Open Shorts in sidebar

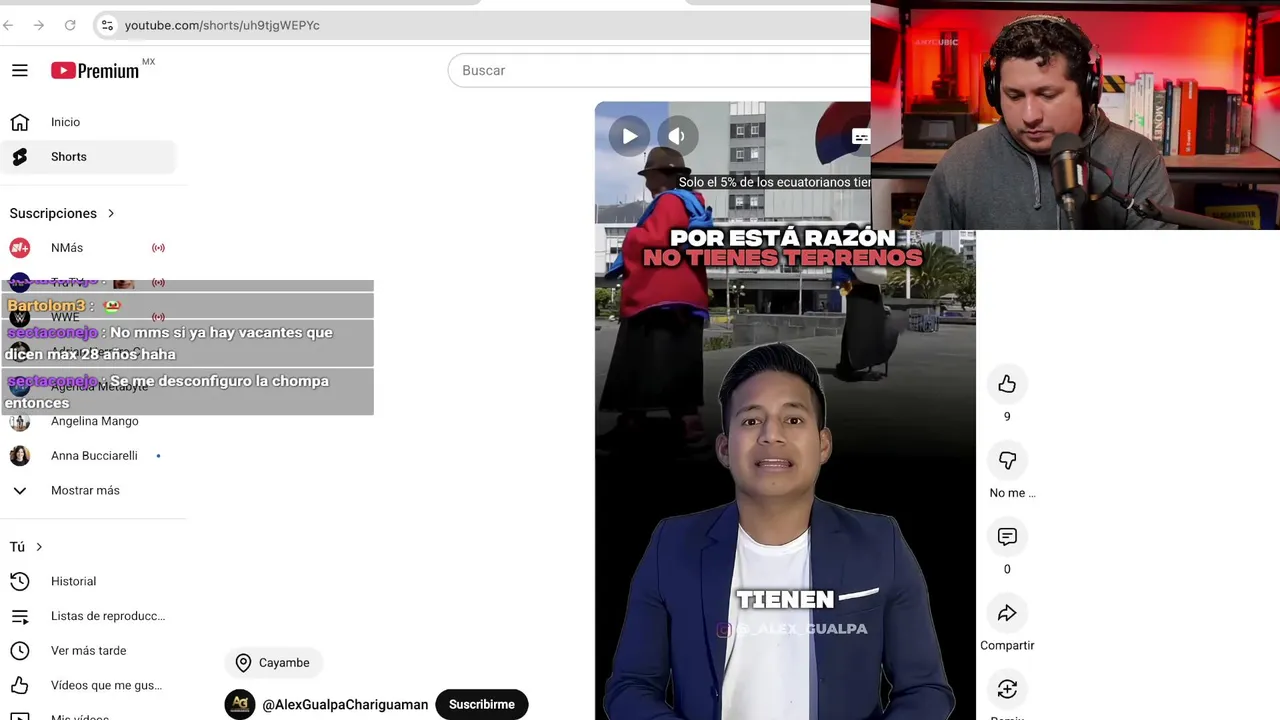pos(88,157)
